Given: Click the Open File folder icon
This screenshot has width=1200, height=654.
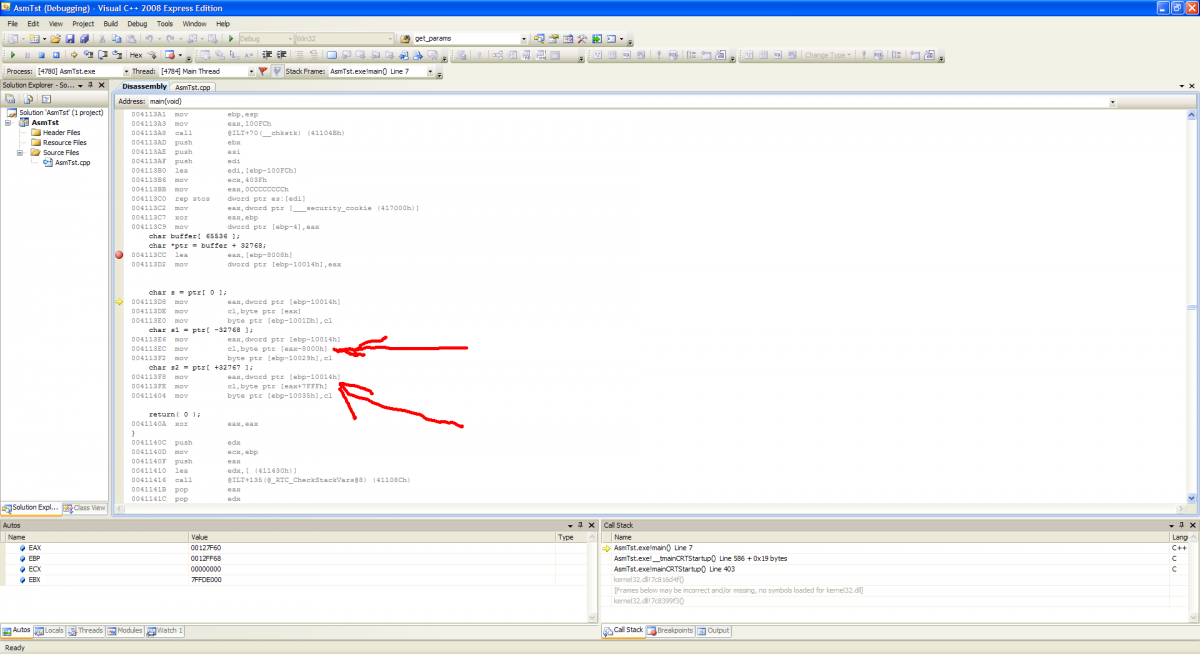Looking at the screenshot, I should (56, 39).
